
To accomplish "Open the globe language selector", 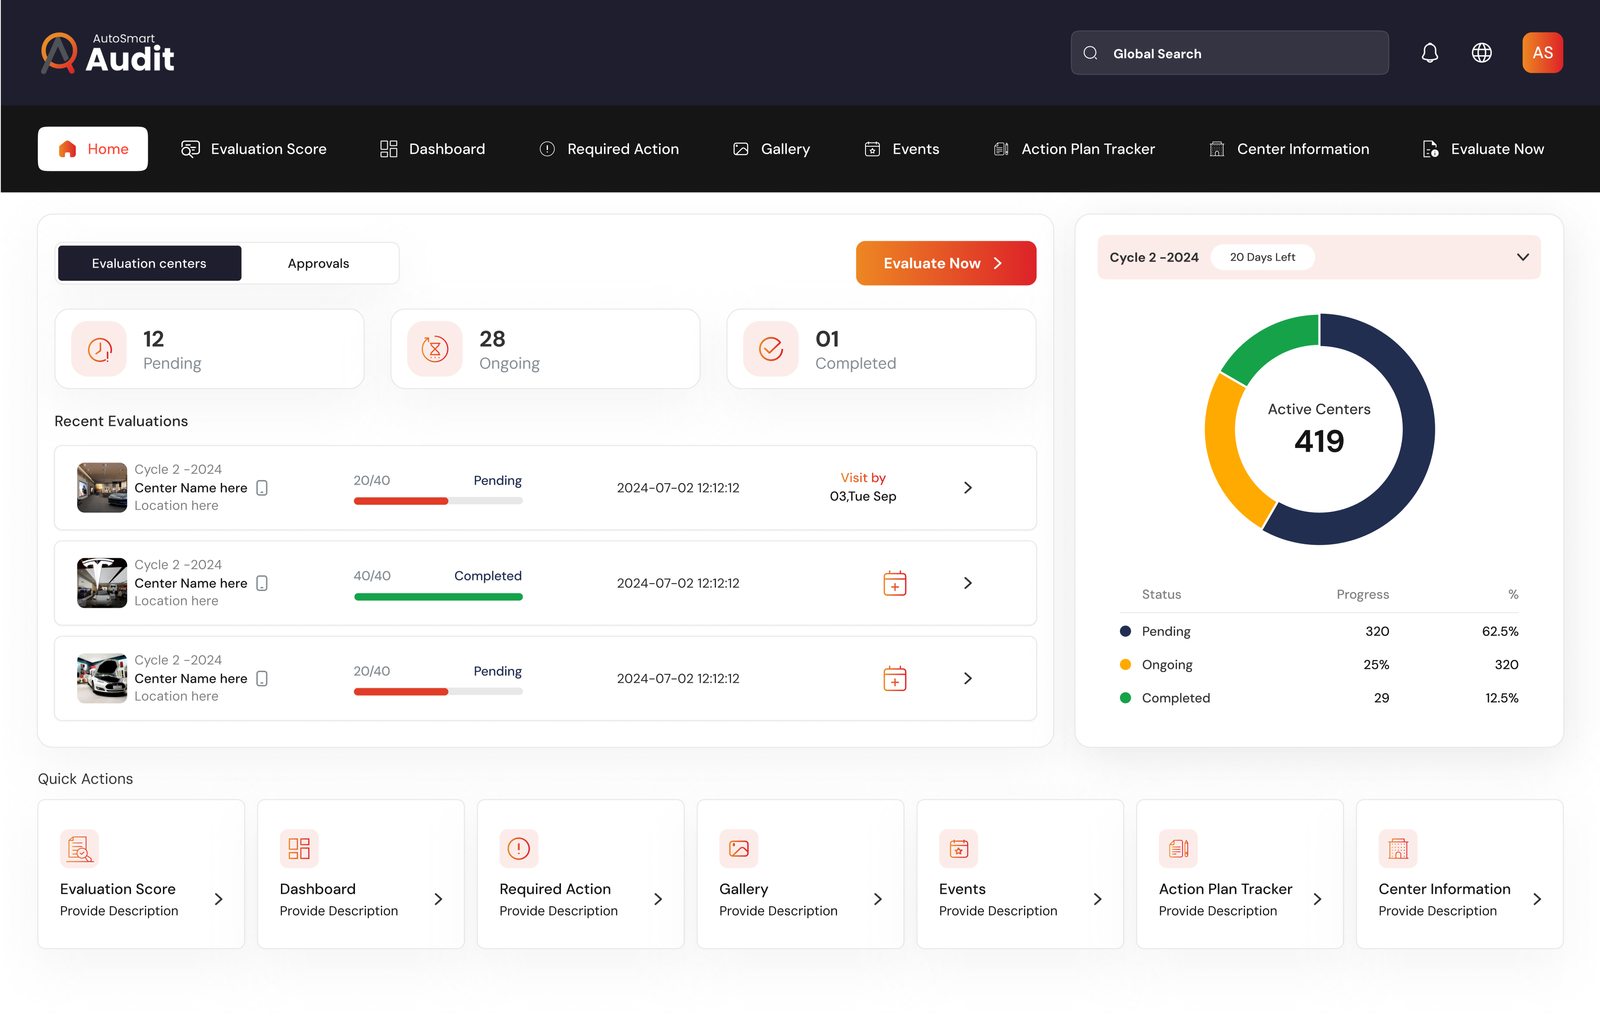I will (1482, 53).
